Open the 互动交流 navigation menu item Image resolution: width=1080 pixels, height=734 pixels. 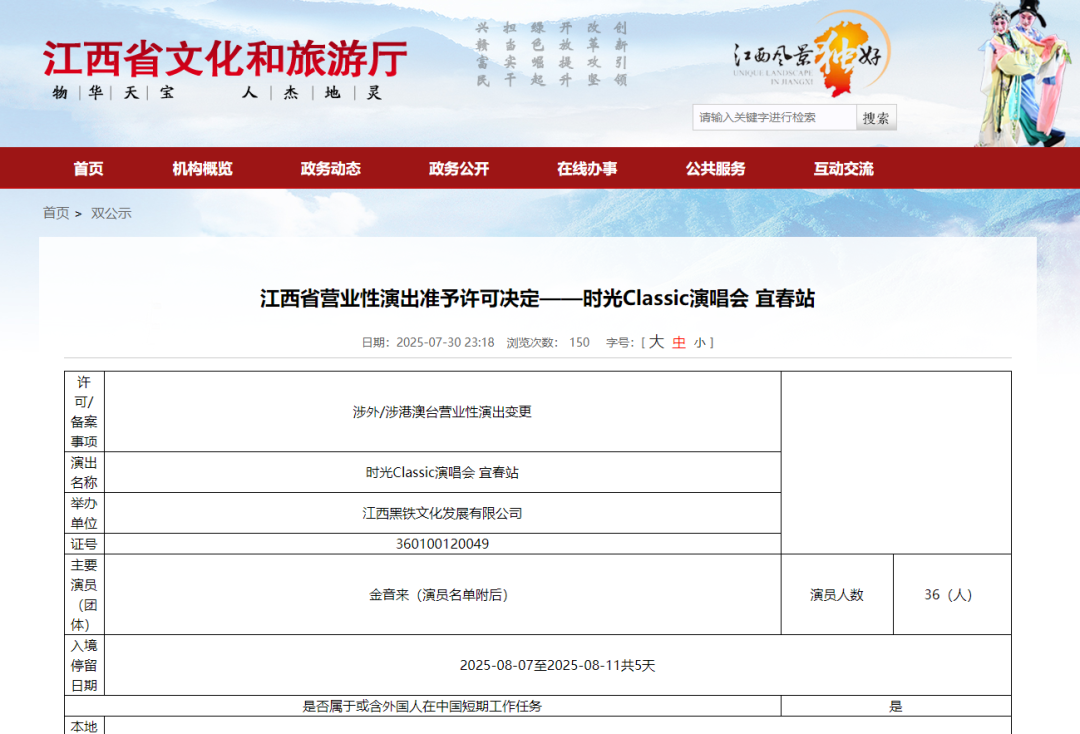(843, 169)
